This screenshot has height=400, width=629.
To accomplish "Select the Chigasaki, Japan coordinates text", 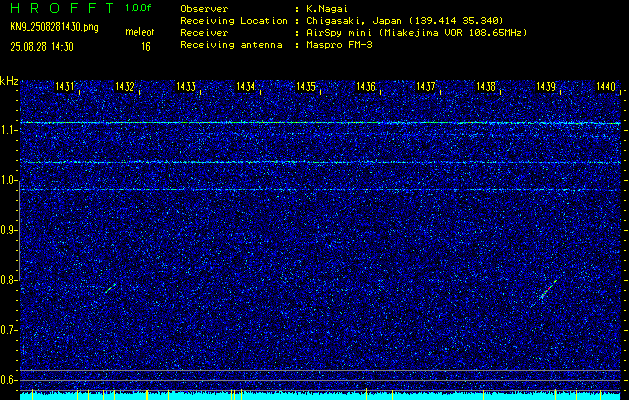I will point(404,21).
